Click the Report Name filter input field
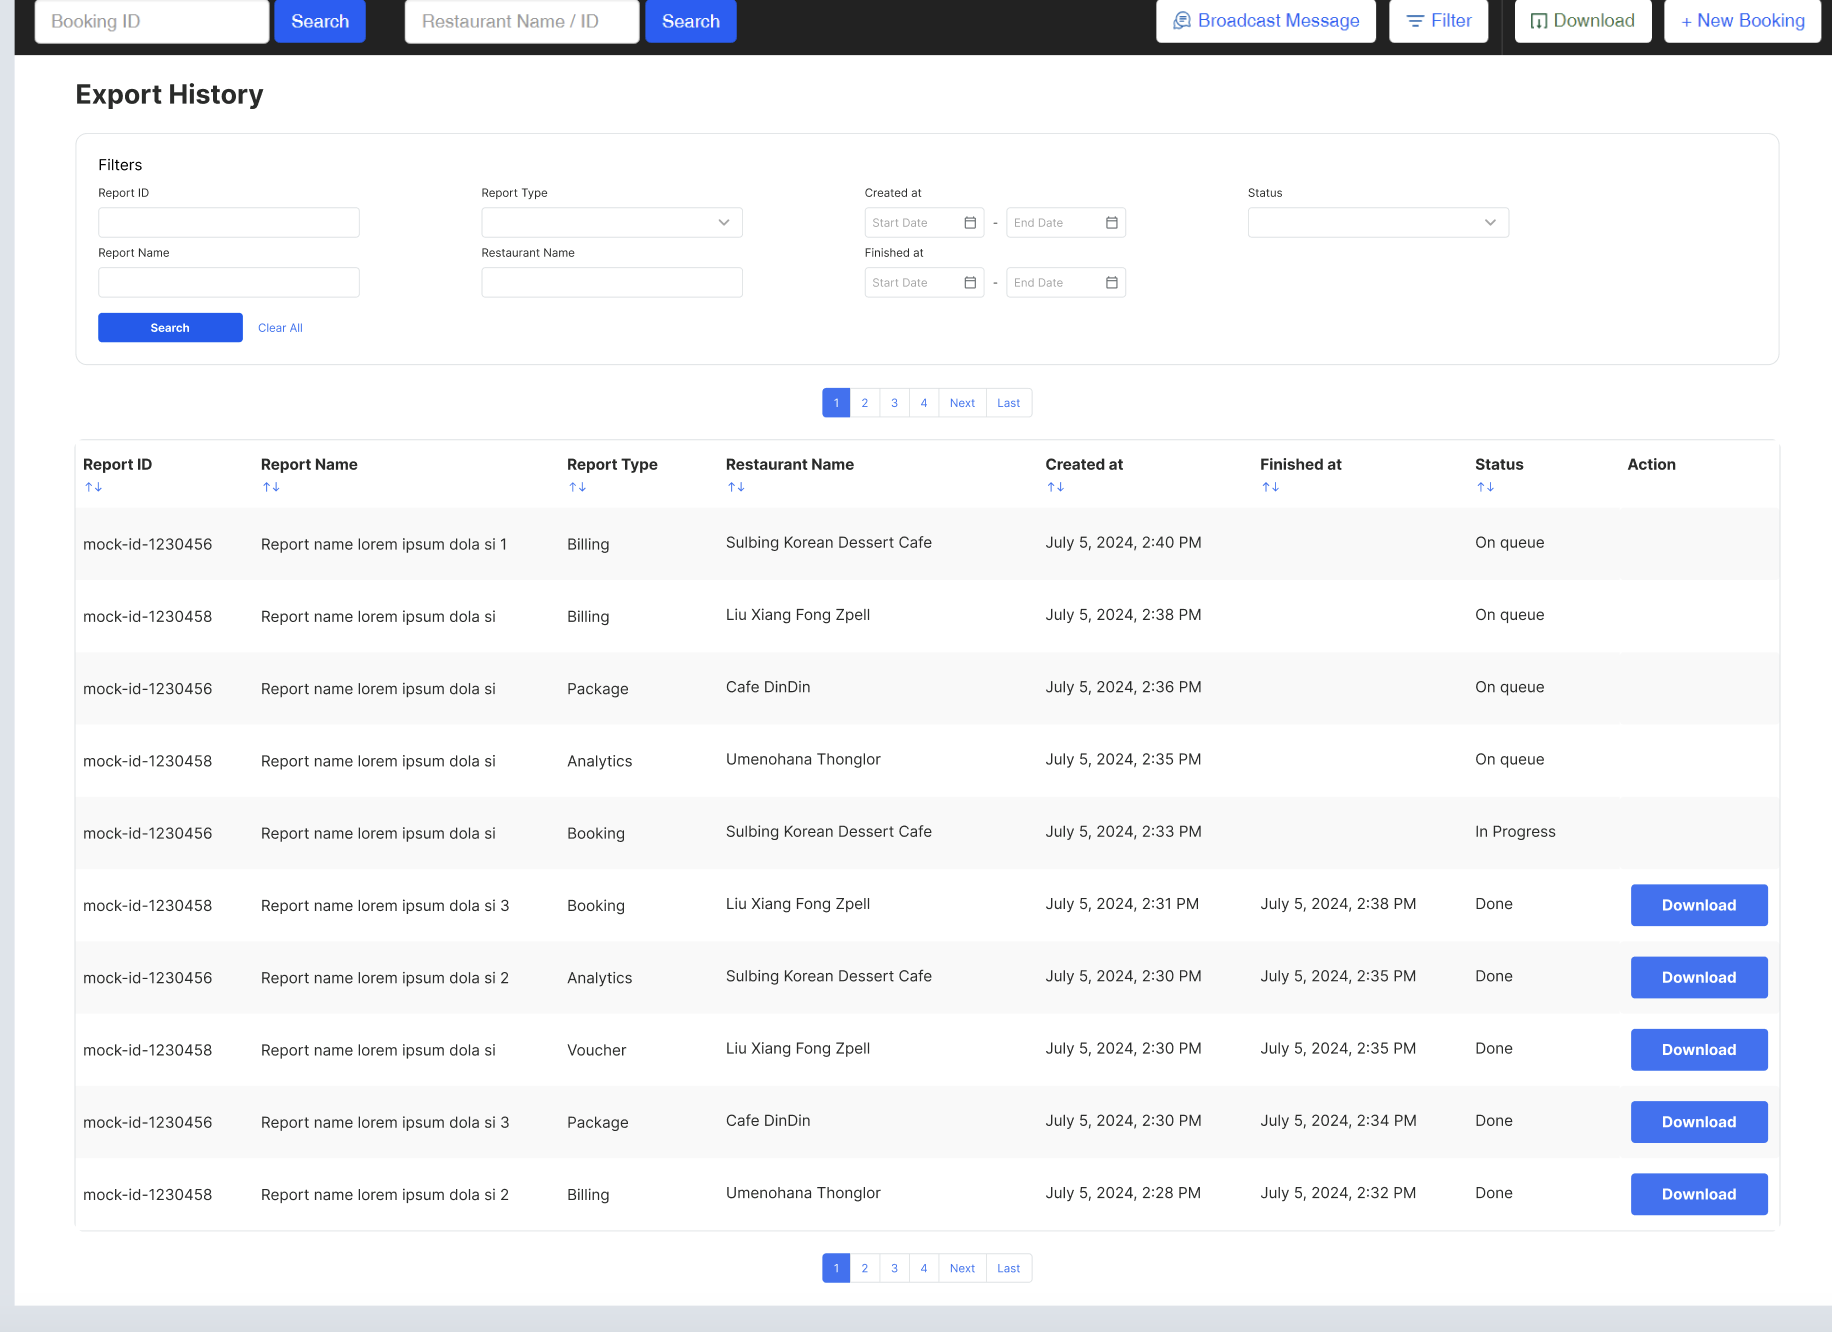The height and width of the screenshot is (1332, 1832). [x=228, y=283]
